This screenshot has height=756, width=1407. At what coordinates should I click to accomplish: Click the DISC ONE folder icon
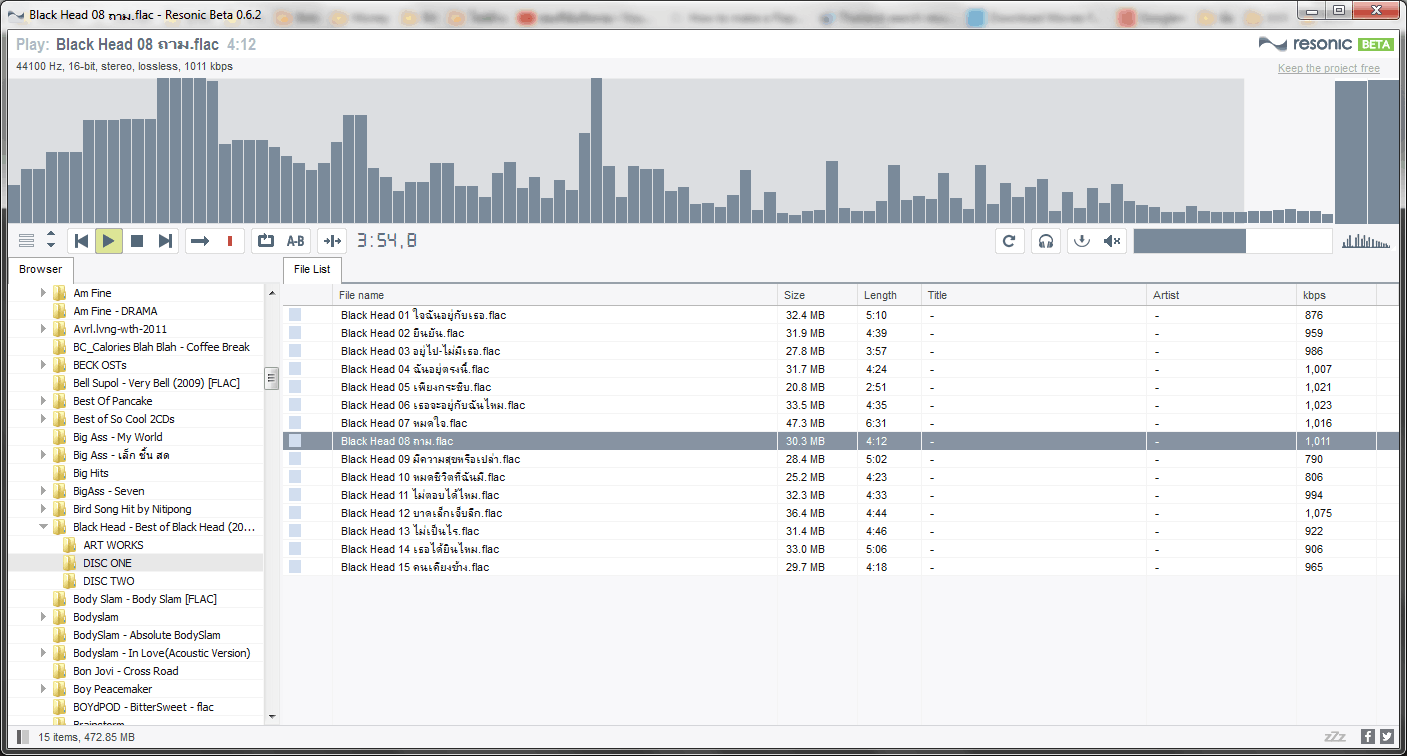pos(70,563)
